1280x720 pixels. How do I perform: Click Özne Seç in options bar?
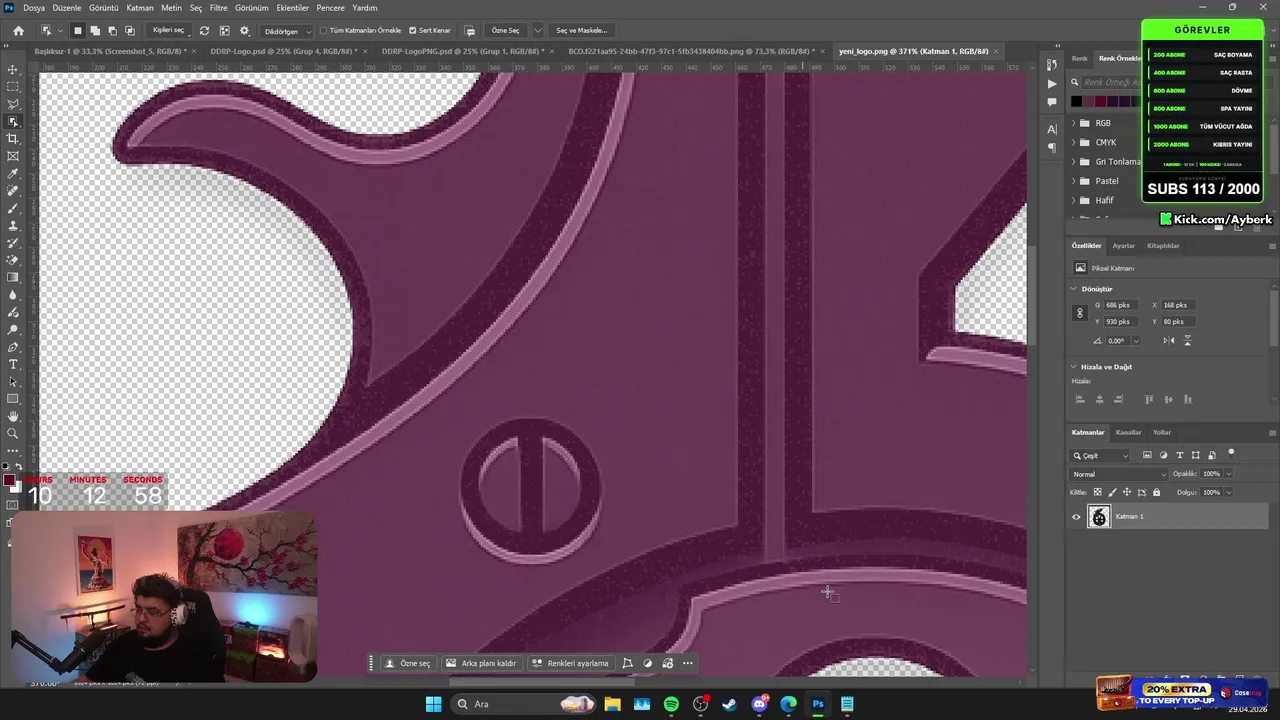505,30
